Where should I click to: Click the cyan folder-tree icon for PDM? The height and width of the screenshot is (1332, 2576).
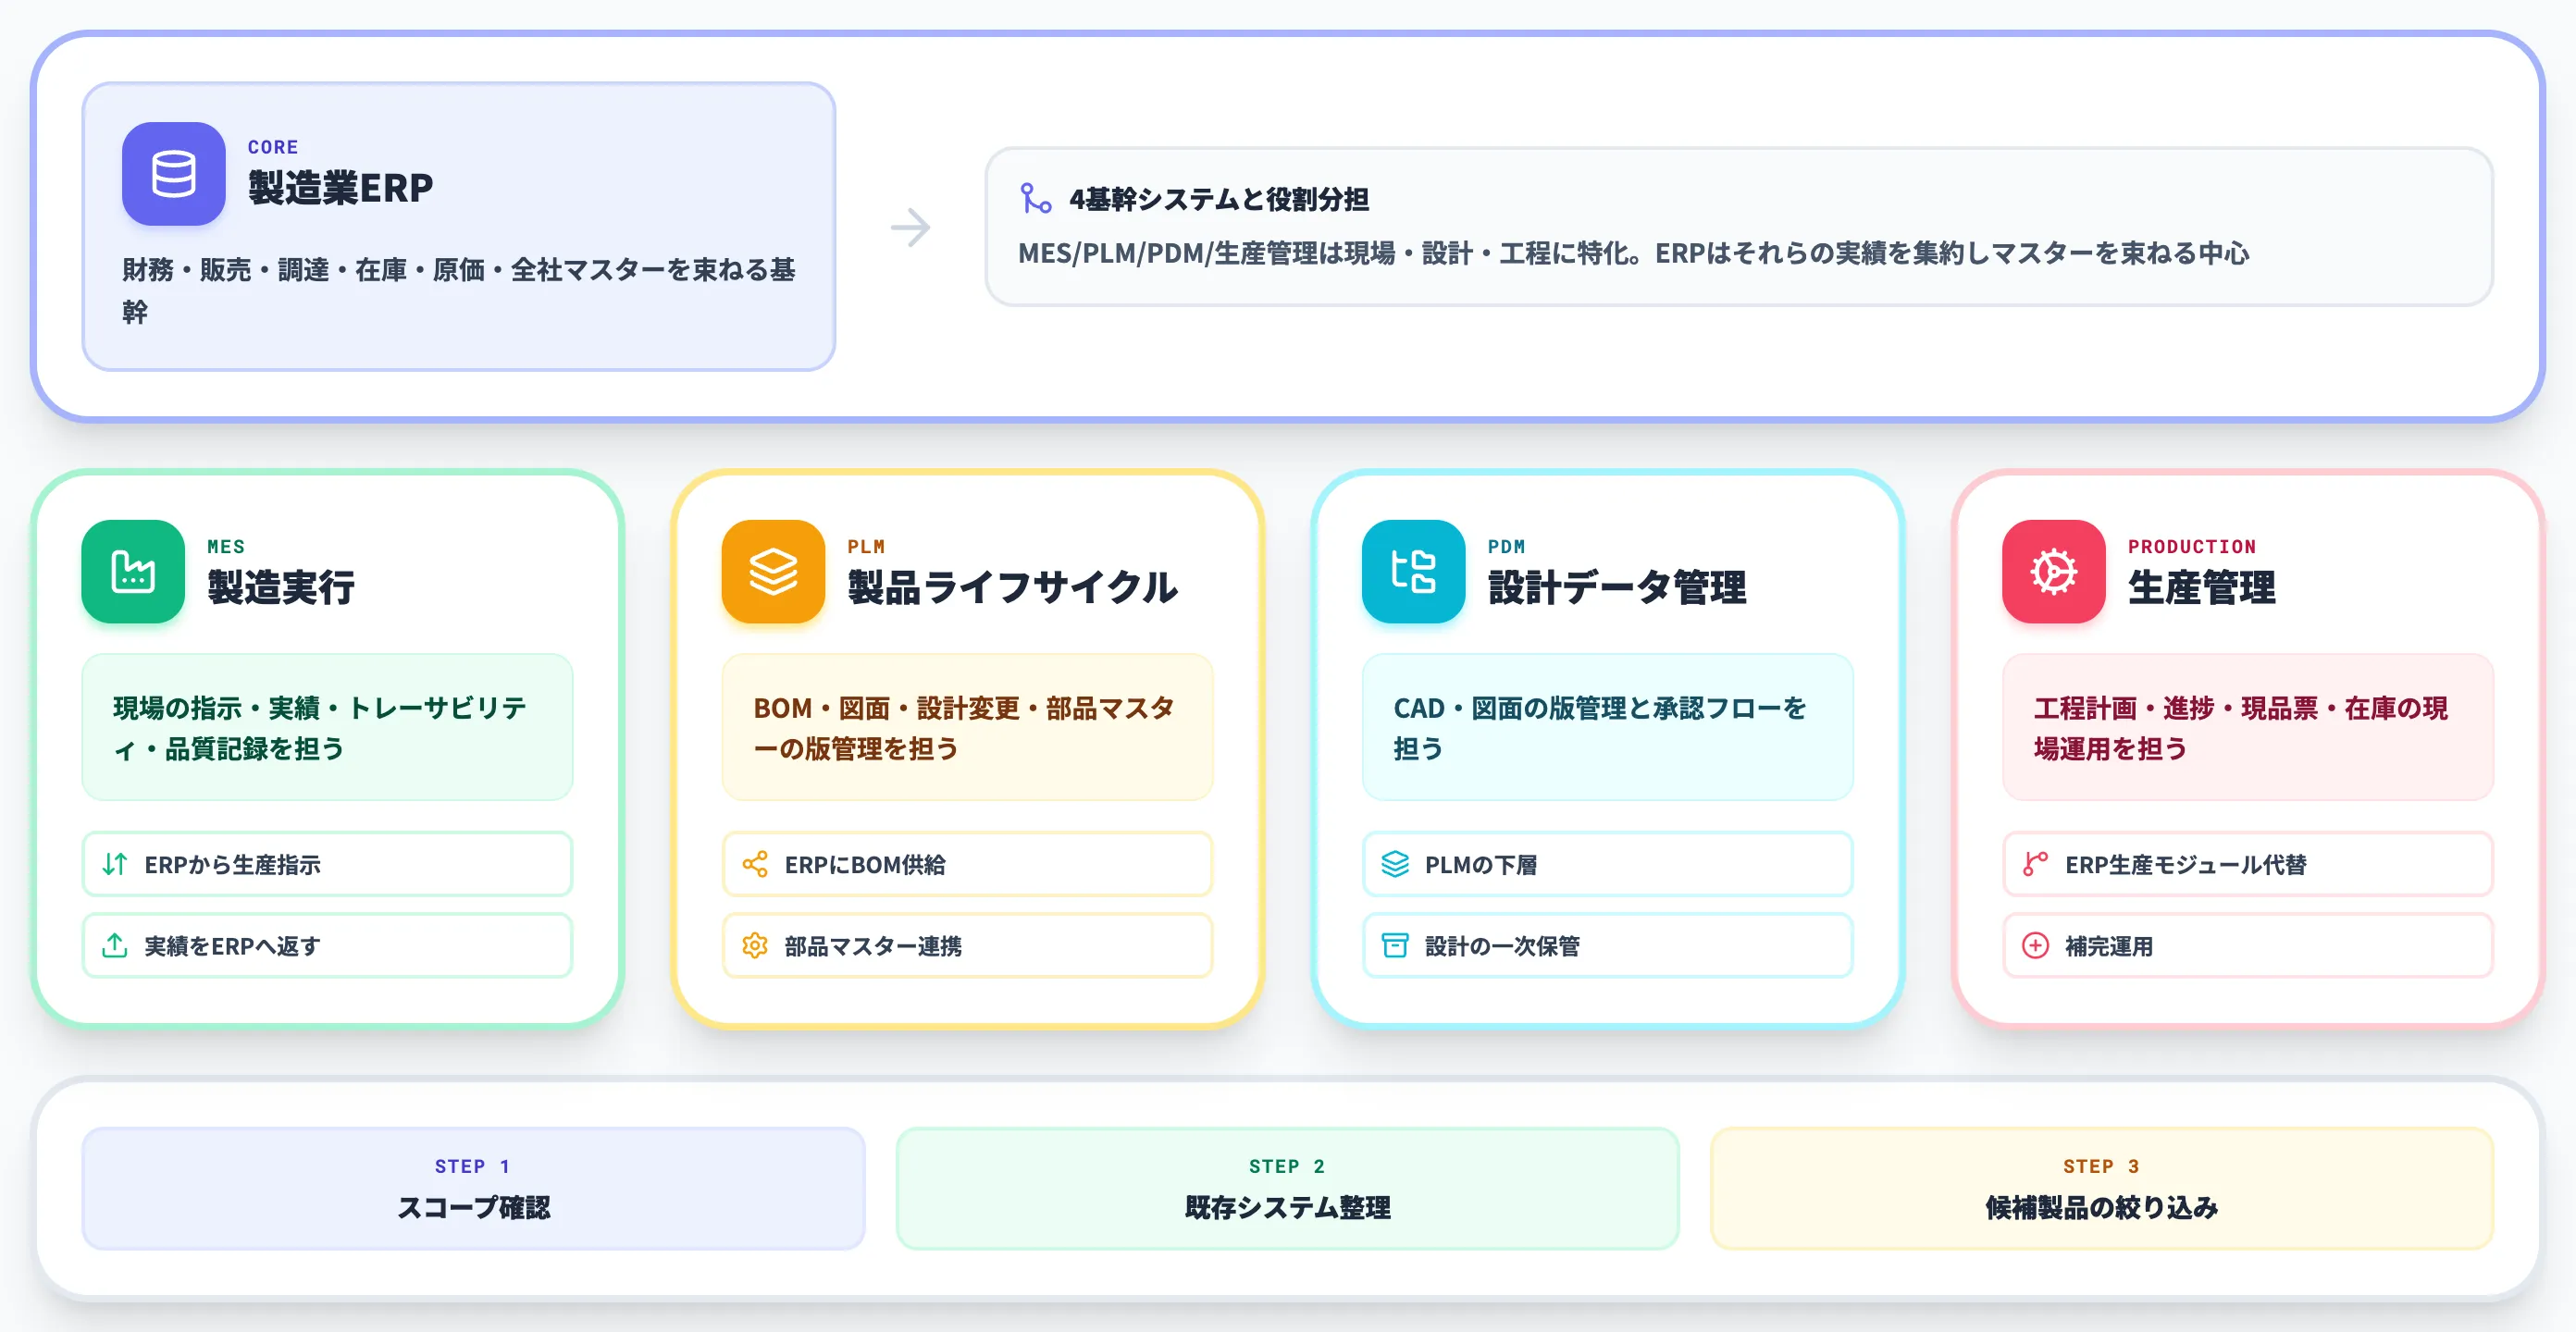(x=1413, y=571)
